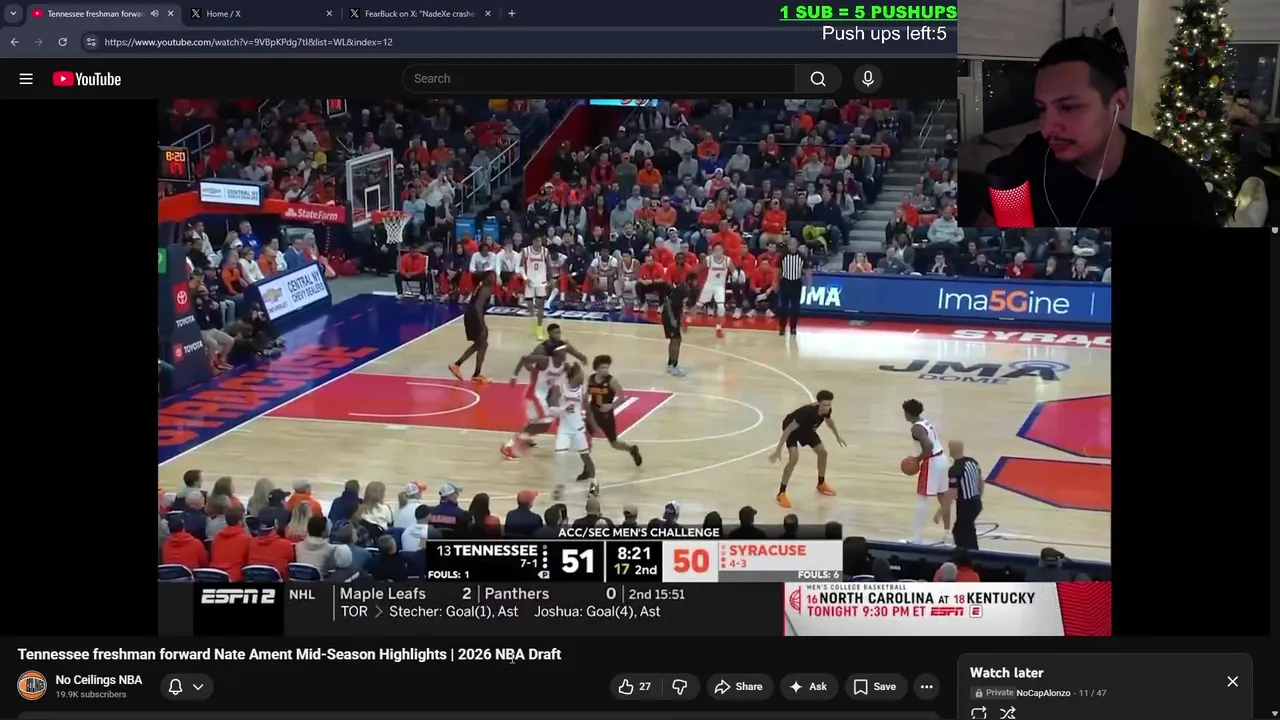Go to YouTube home via logo
Viewport: 1280px width, 720px height.
(x=87, y=79)
